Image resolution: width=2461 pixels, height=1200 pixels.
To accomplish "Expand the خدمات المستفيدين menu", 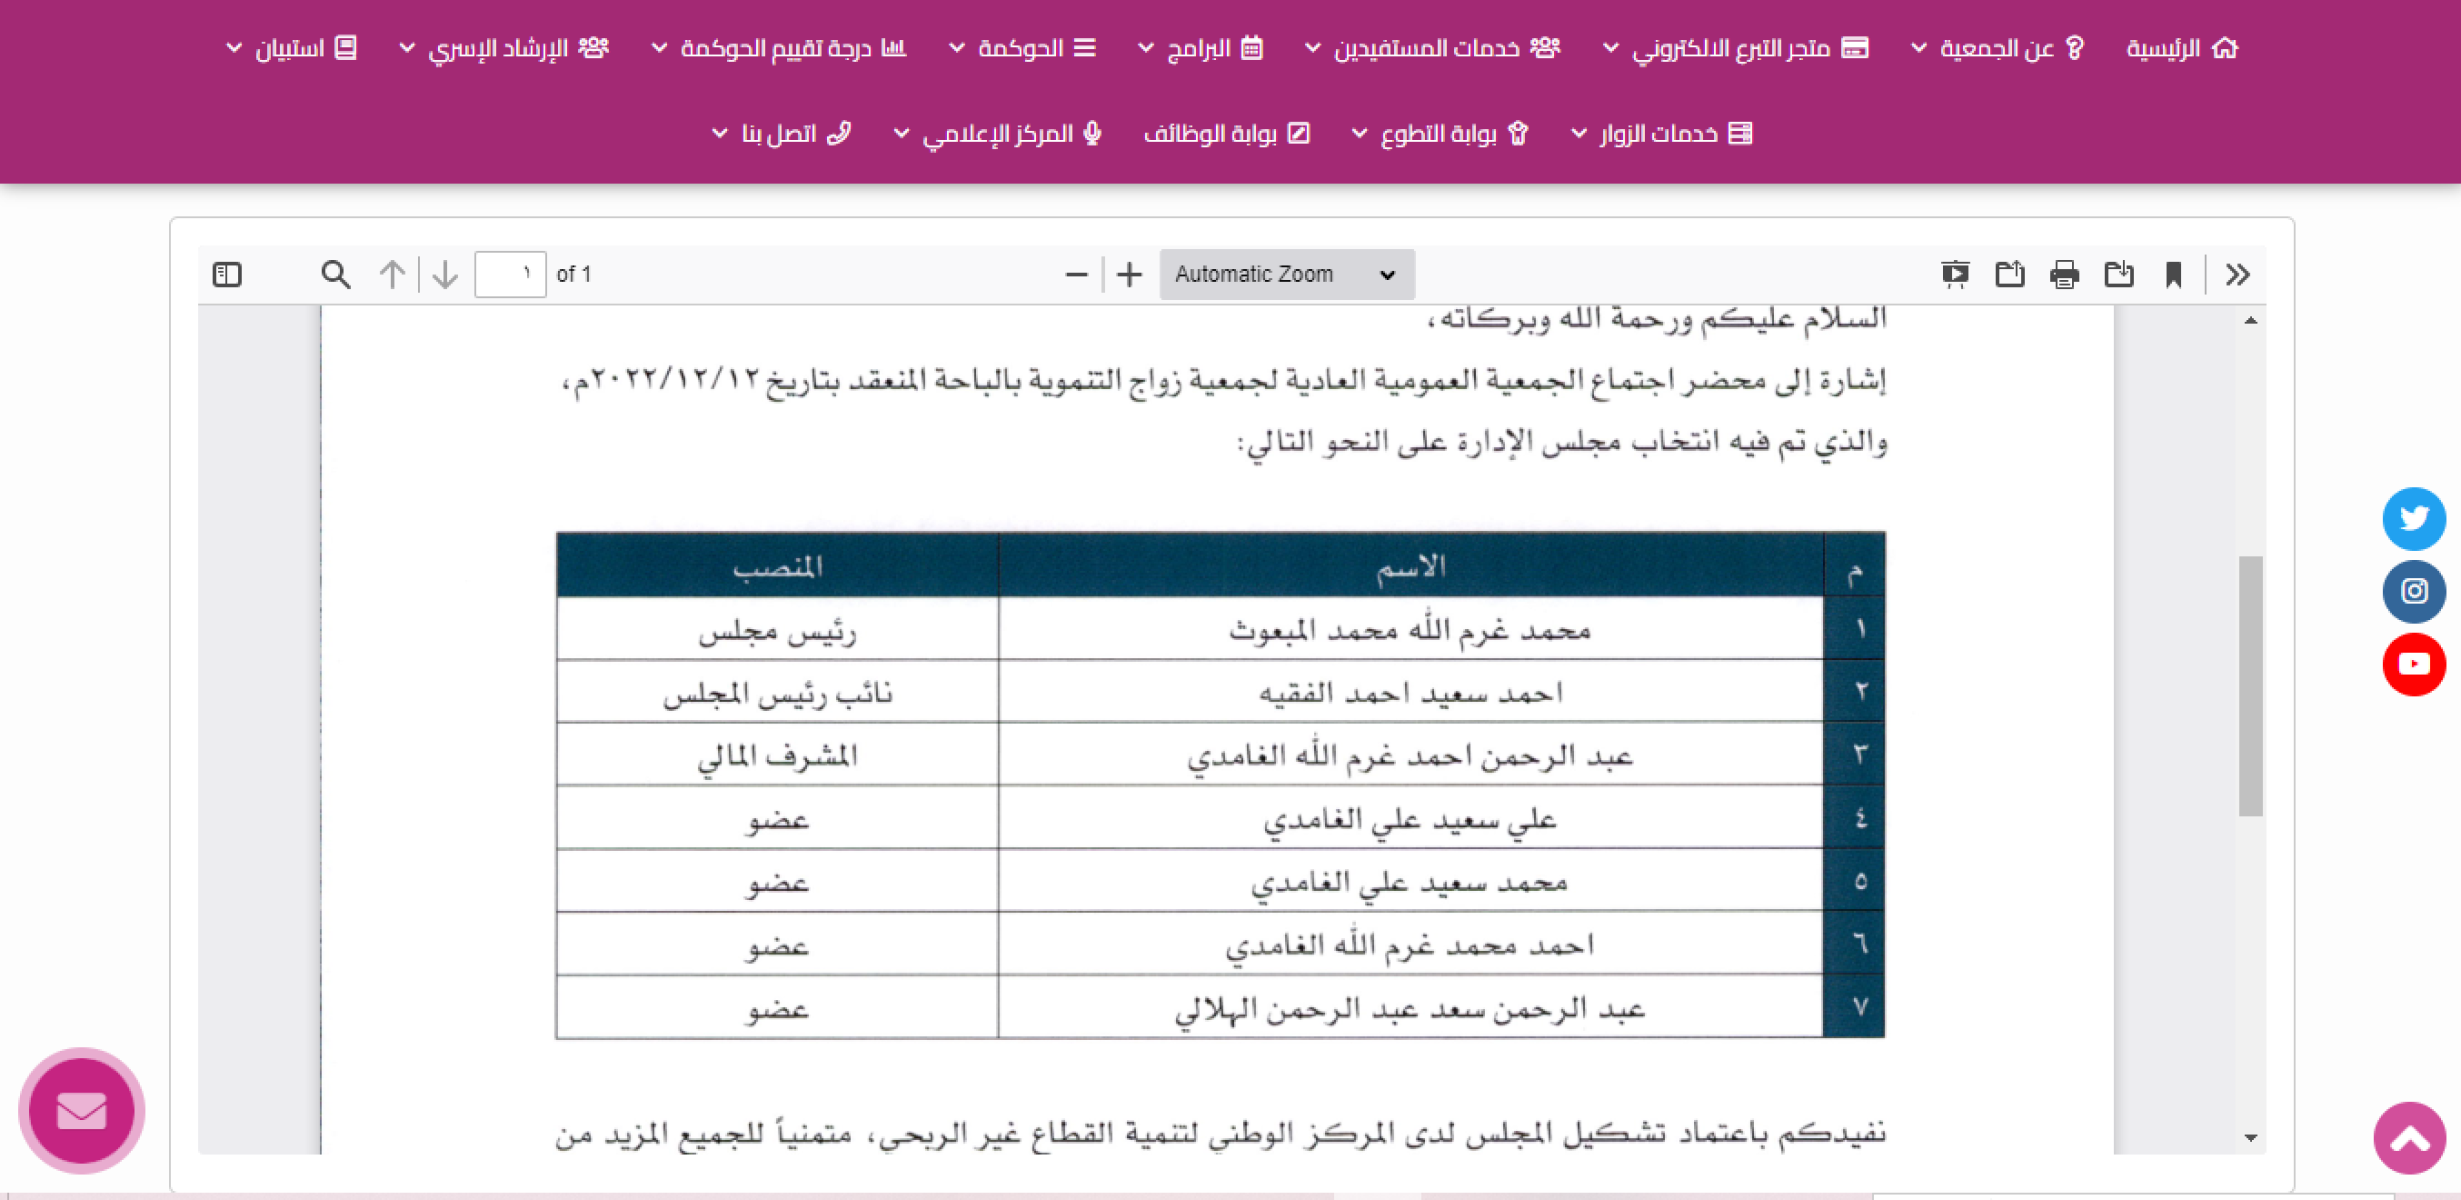I will [x=1432, y=48].
